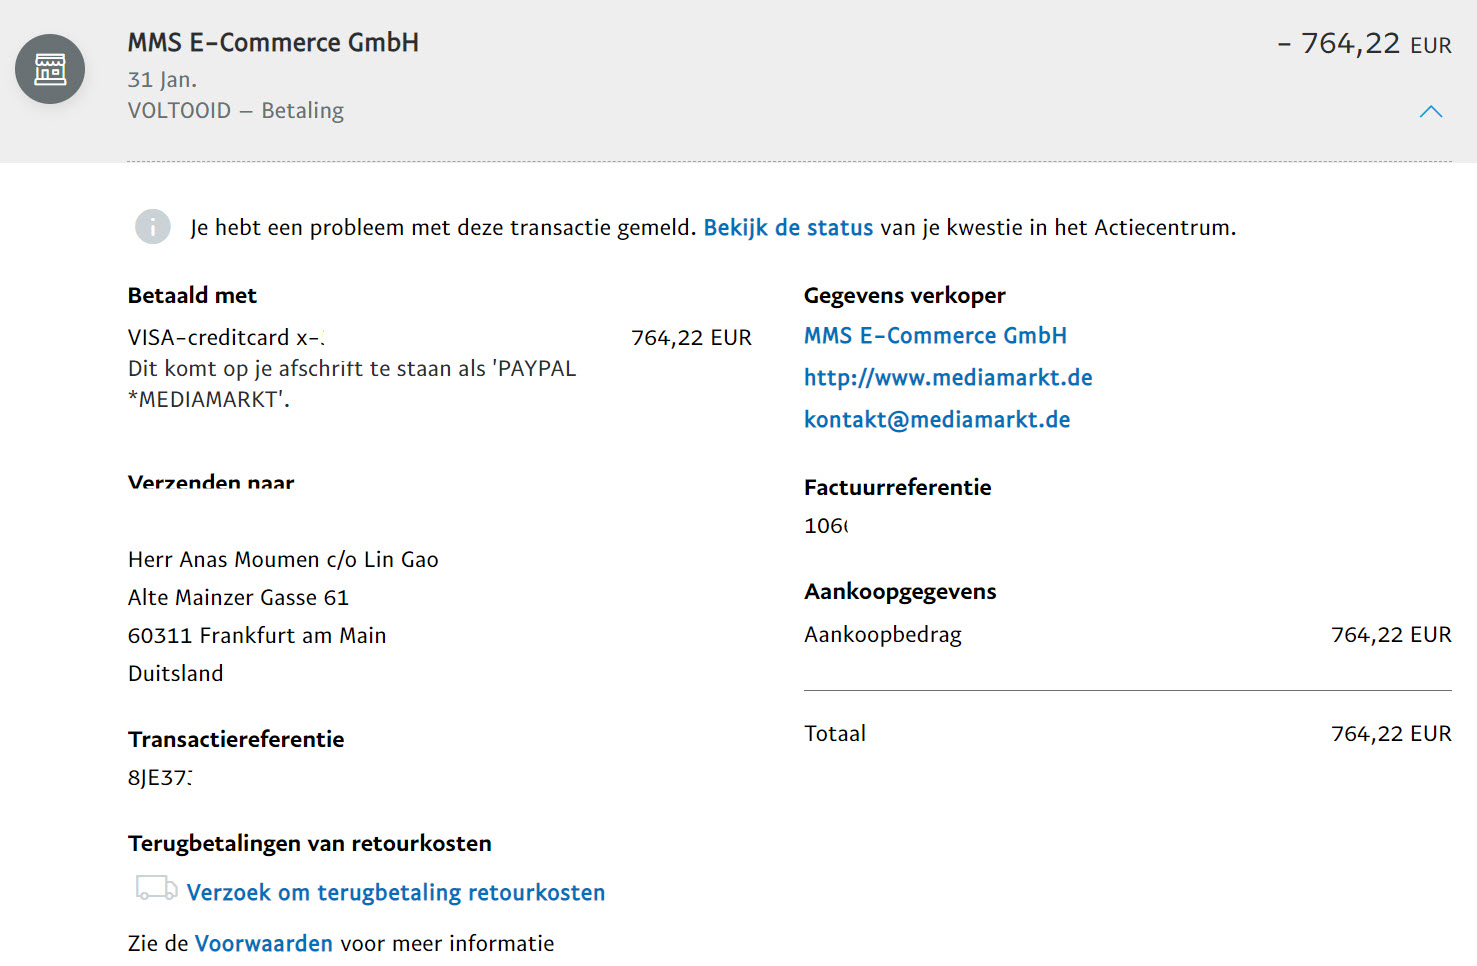This screenshot has width=1477, height=966.
Task: Click the kontakt@mediamarkt.de email link
Action: tap(936, 420)
